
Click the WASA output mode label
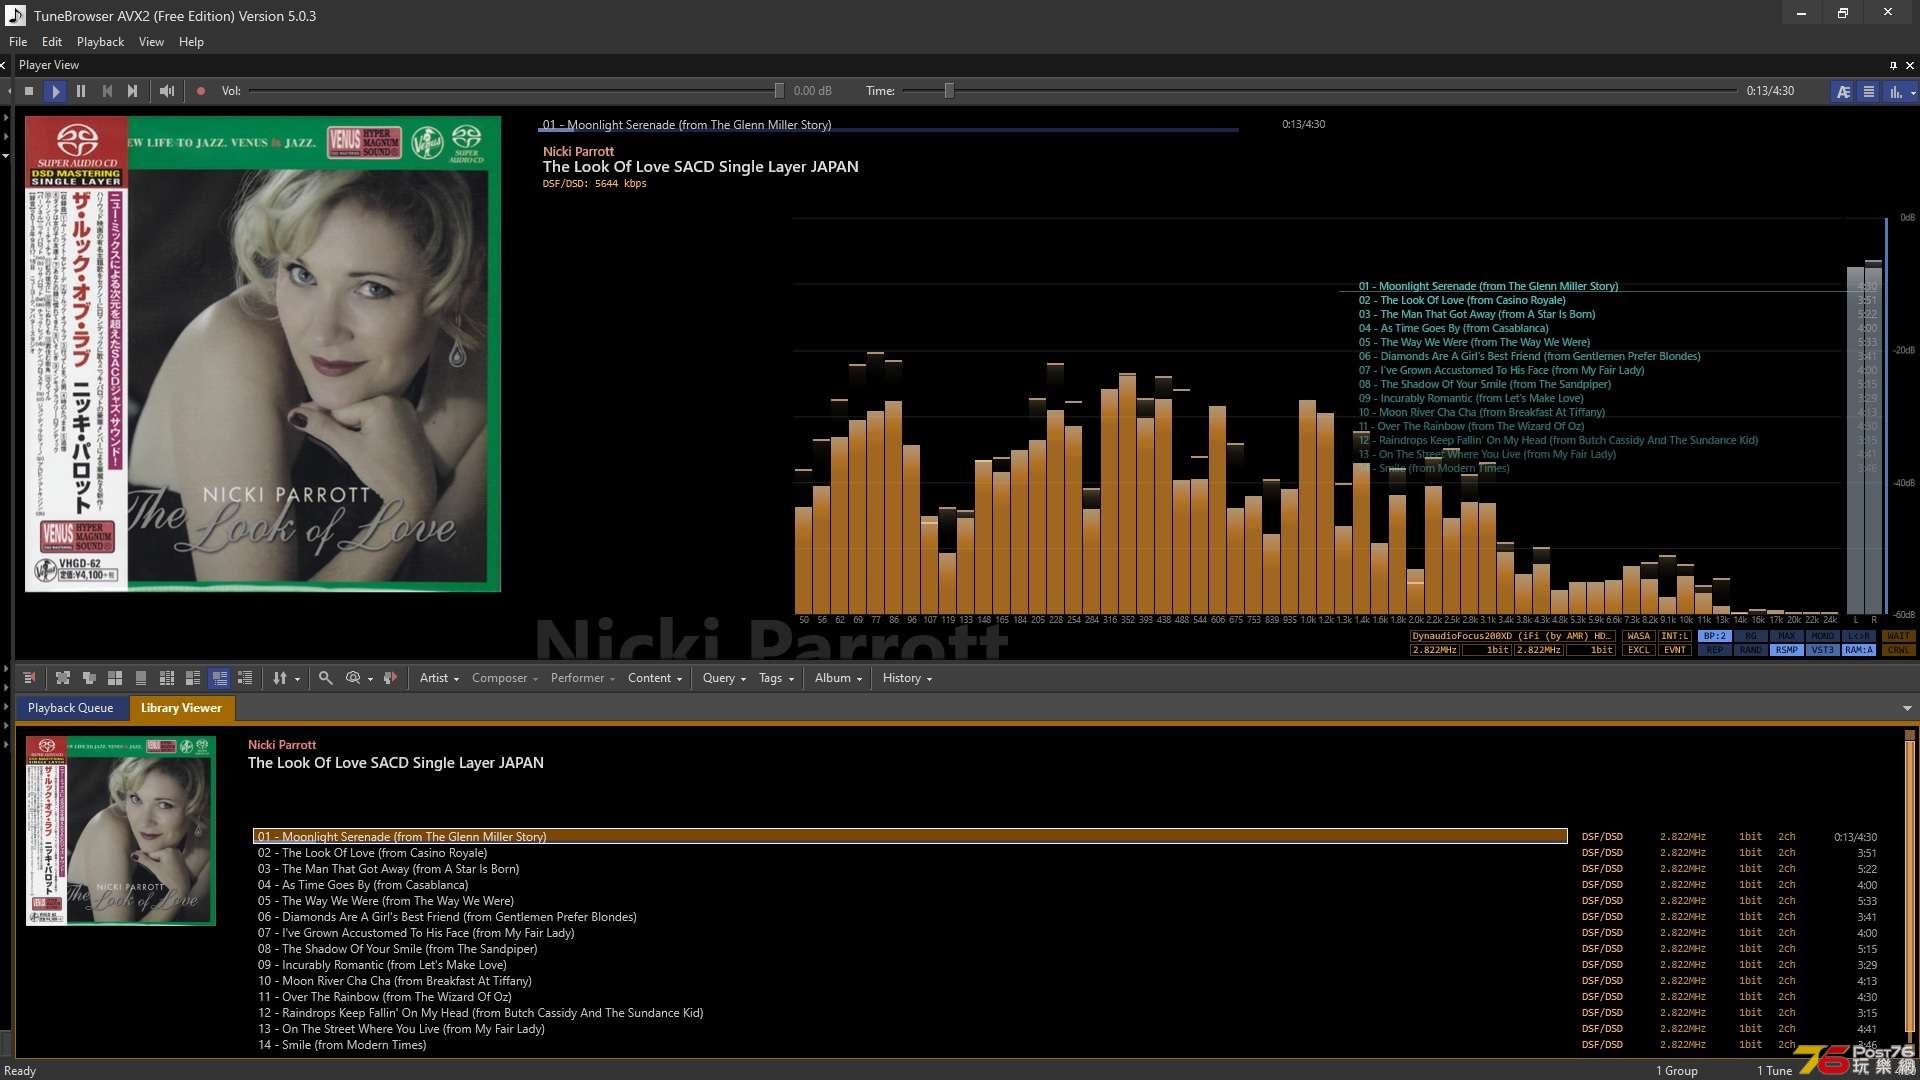pyautogui.click(x=1638, y=636)
